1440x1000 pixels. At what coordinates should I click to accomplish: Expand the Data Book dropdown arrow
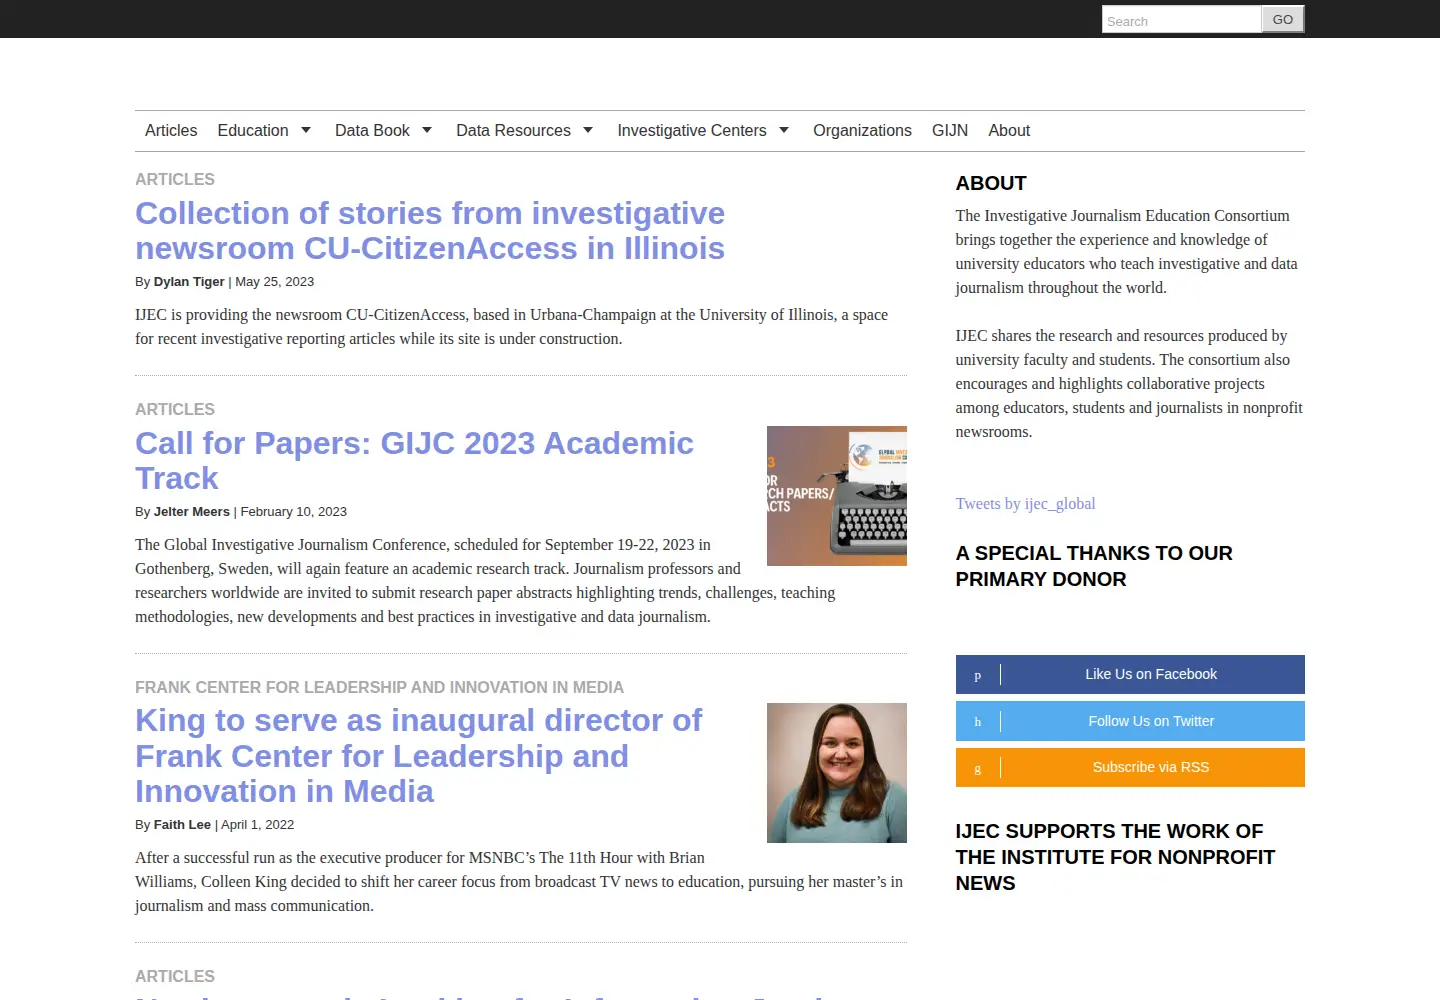pyautogui.click(x=427, y=131)
